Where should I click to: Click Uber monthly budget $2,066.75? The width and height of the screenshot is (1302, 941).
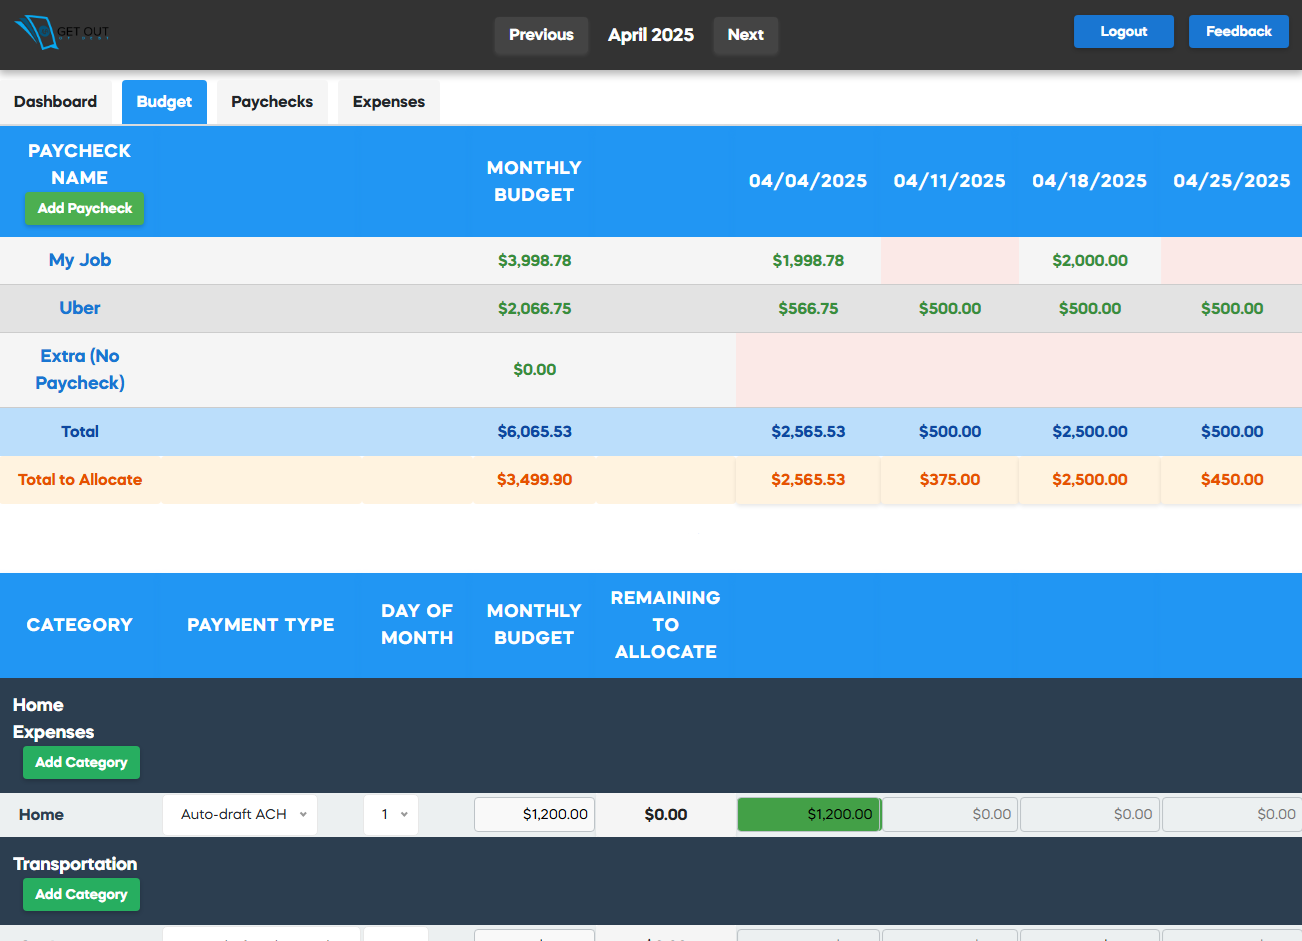click(535, 309)
